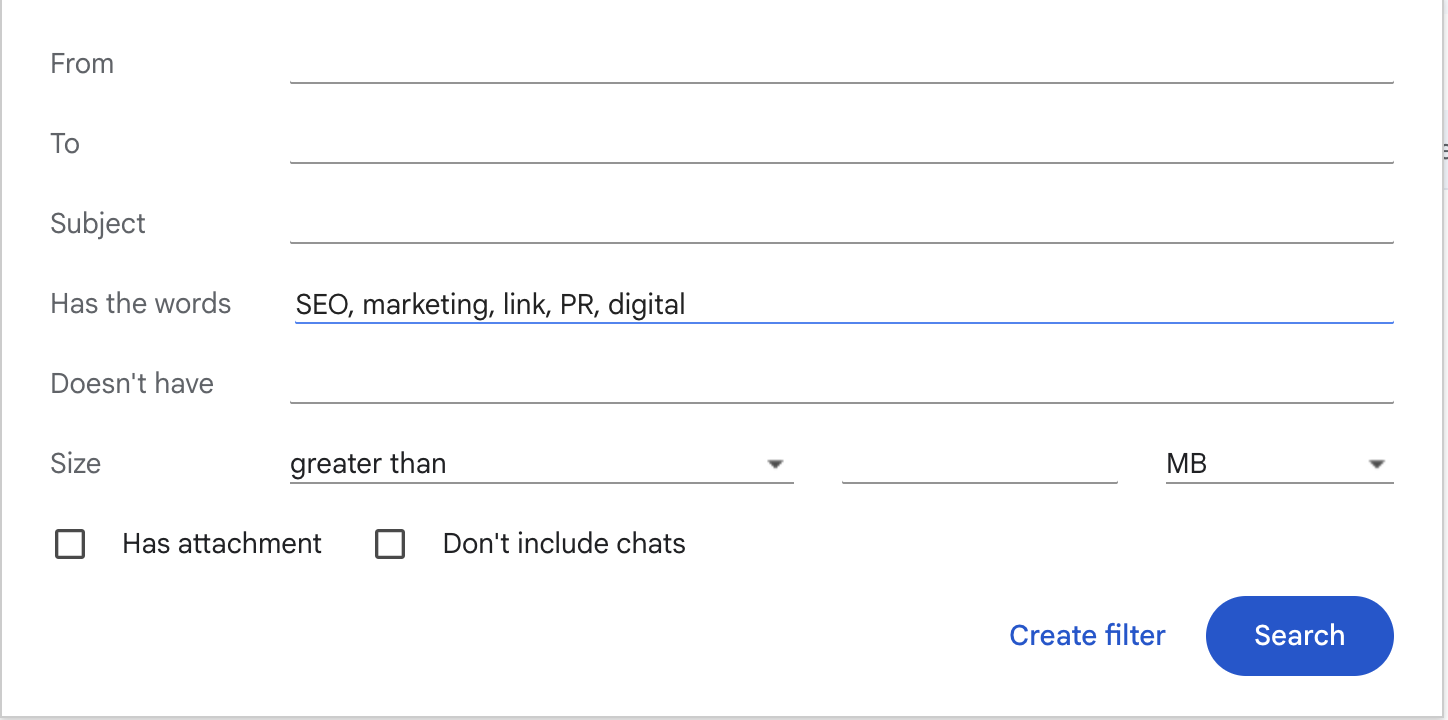The width and height of the screenshot is (1448, 720).
Task: Enable the Has attachment checkbox
Action: click(x=70, y=544)
